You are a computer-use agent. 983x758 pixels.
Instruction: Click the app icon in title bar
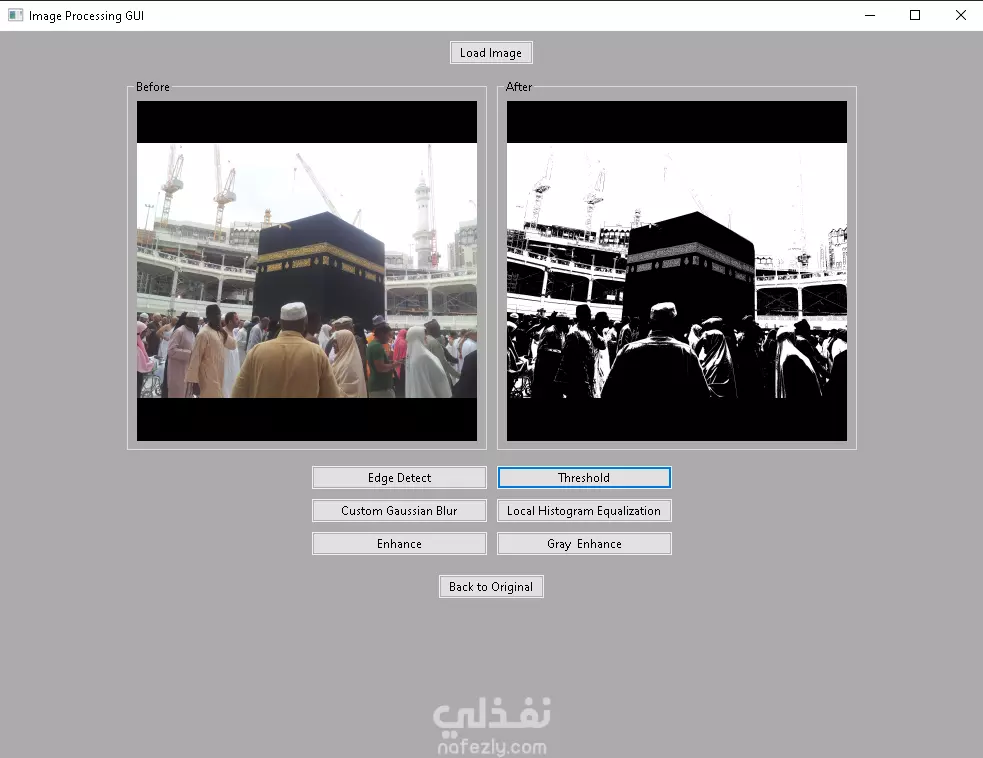click(15, 15)
